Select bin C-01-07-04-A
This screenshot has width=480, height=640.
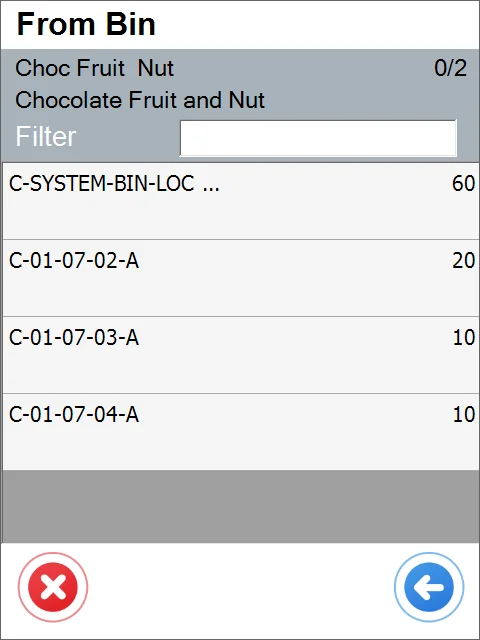pos(240,432)
